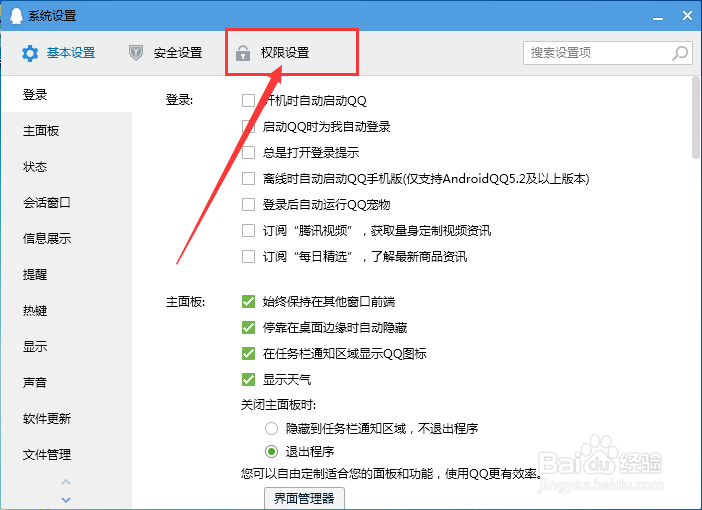Screen dimensions: 702x510
Task: Select 登录 in the sidebar
Action: [x=66, y=94]
